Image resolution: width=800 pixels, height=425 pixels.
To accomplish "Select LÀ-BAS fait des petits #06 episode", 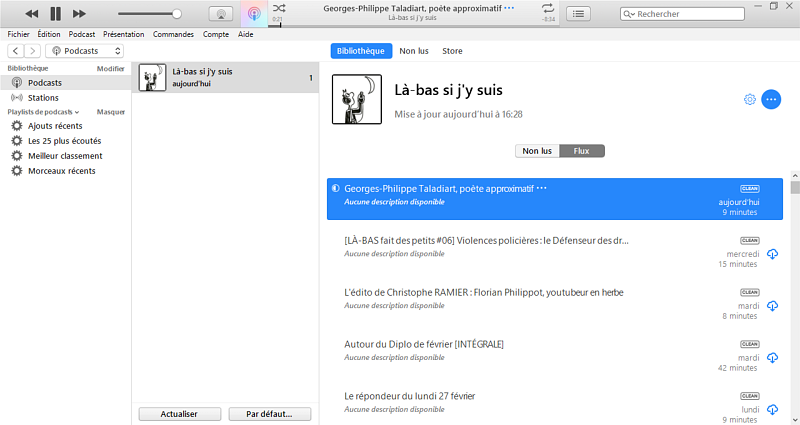I will click(555, 252).
